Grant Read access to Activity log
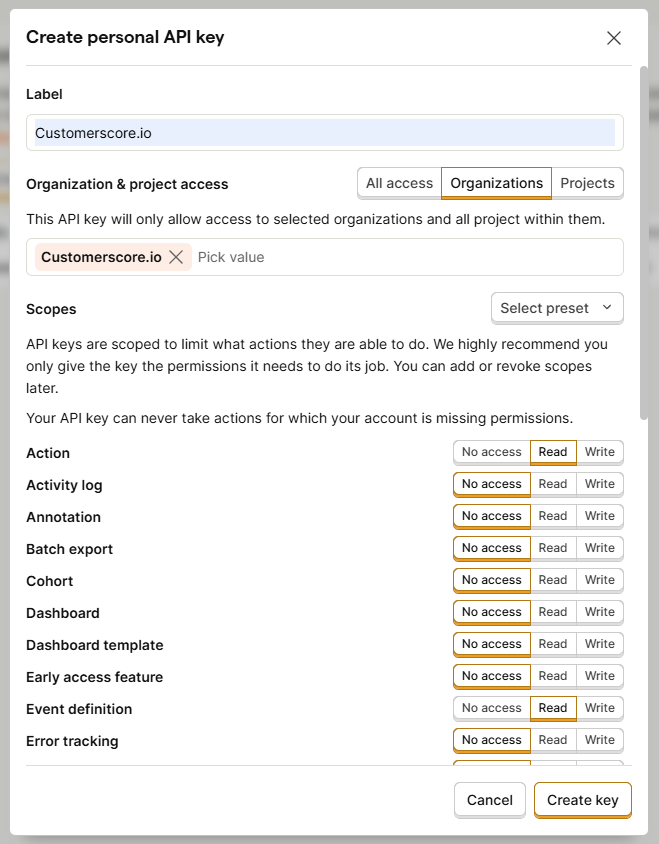This screenshot has height=844, width=659. (553, 484)
